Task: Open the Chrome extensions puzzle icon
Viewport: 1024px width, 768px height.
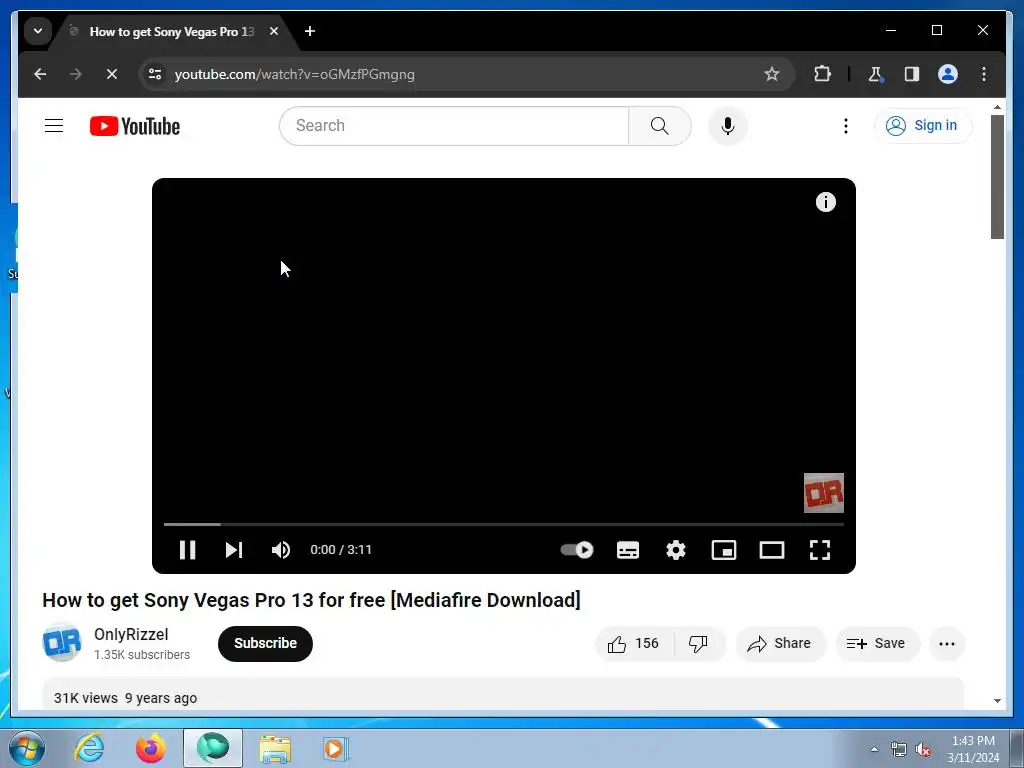Action: point(822,74)
